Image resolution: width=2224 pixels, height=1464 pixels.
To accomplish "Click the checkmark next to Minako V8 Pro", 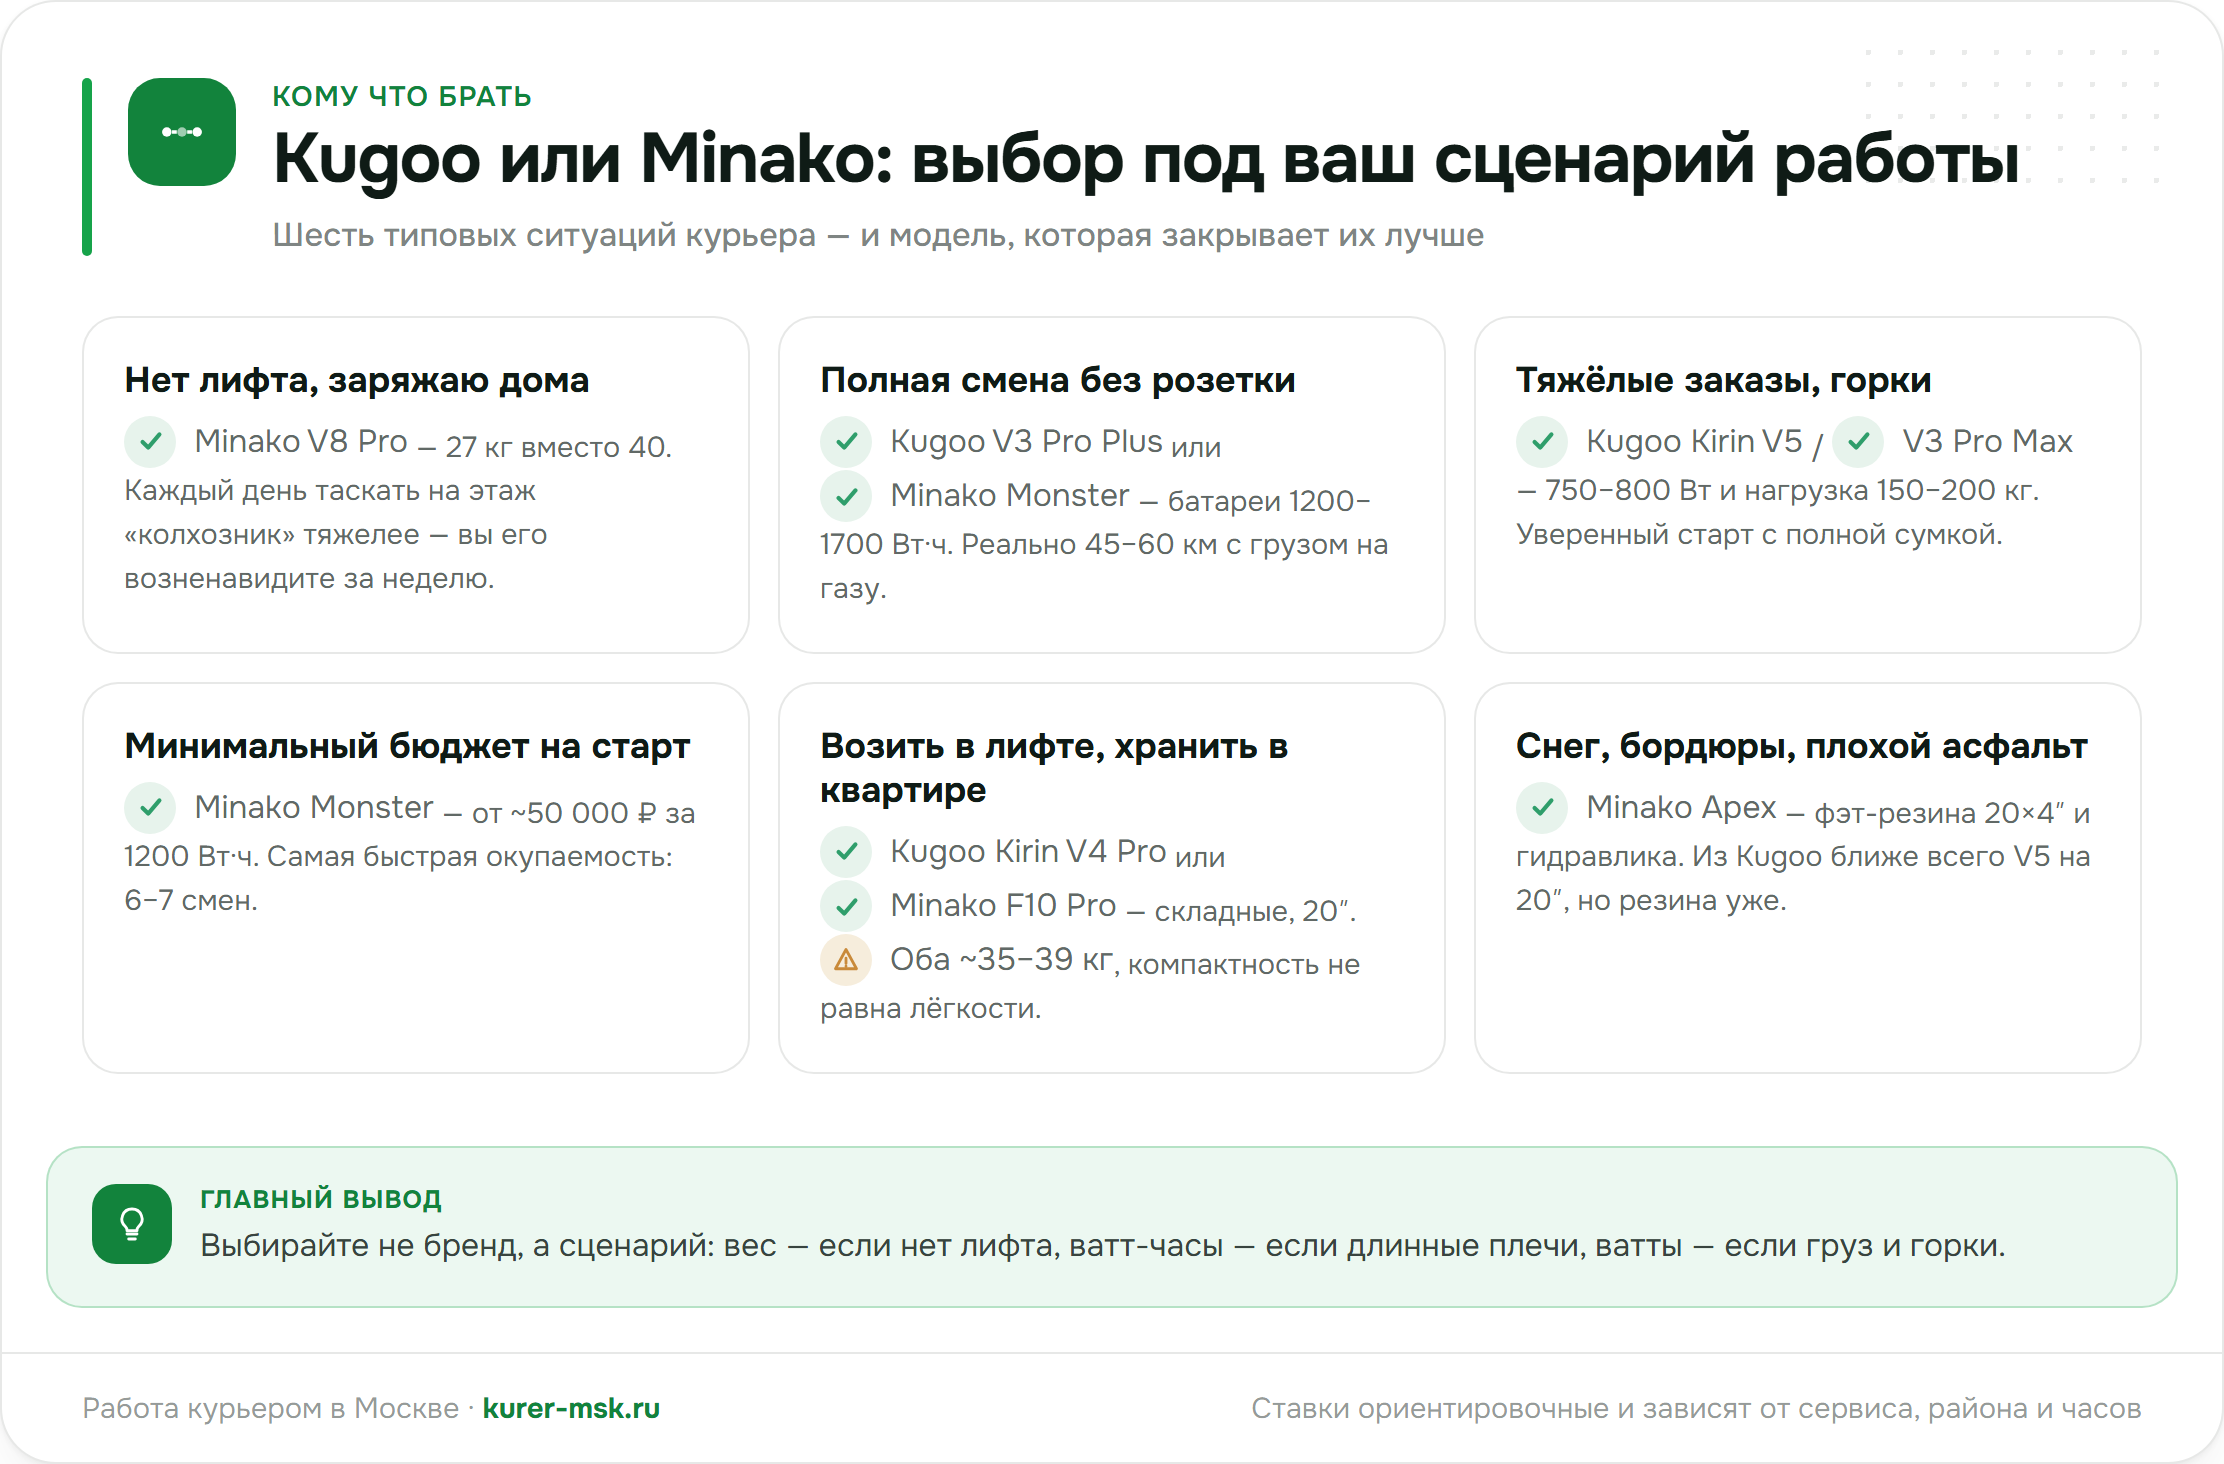I will click(x=150, y=441).
